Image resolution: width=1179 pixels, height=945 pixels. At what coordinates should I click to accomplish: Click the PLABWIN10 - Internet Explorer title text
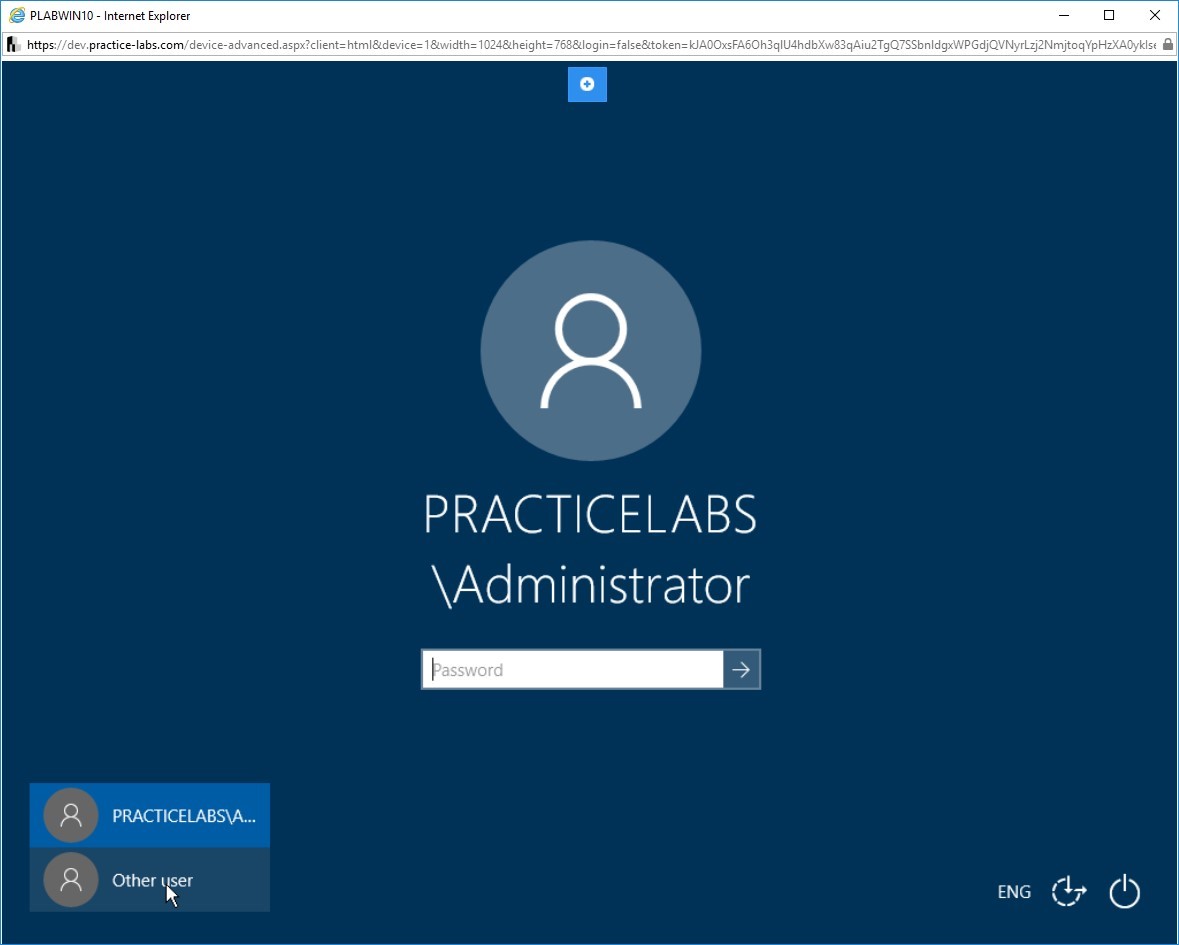(110, 16)
